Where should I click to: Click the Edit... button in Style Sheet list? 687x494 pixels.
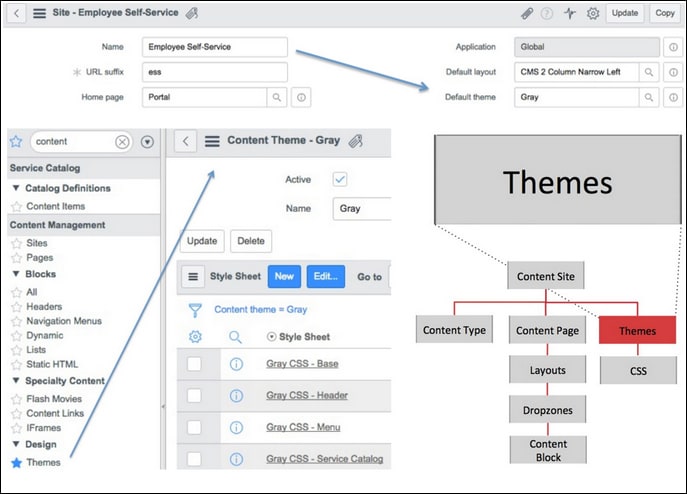pyautogui.click(x=326, y=277)
